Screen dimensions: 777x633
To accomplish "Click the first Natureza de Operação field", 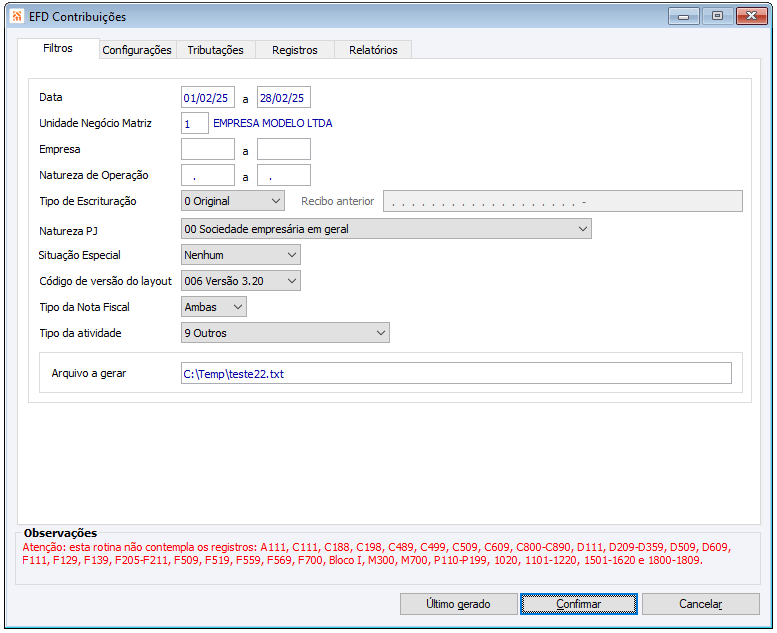I will [208, 175].
